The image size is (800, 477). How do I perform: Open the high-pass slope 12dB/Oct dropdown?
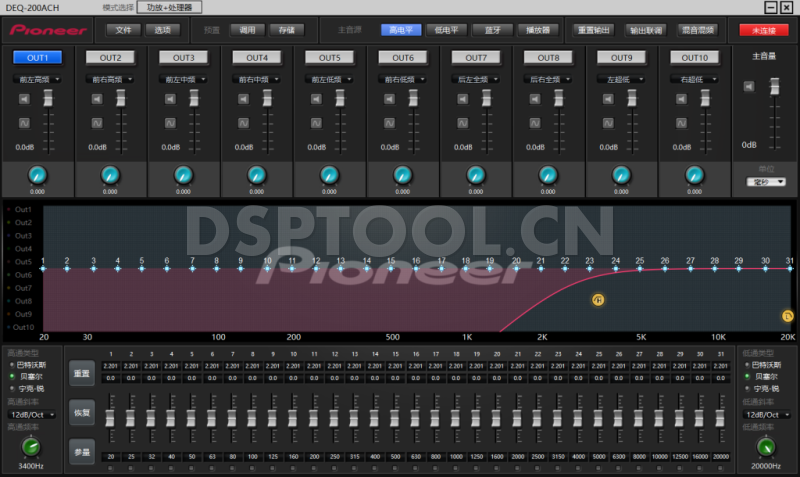point(30,414)
